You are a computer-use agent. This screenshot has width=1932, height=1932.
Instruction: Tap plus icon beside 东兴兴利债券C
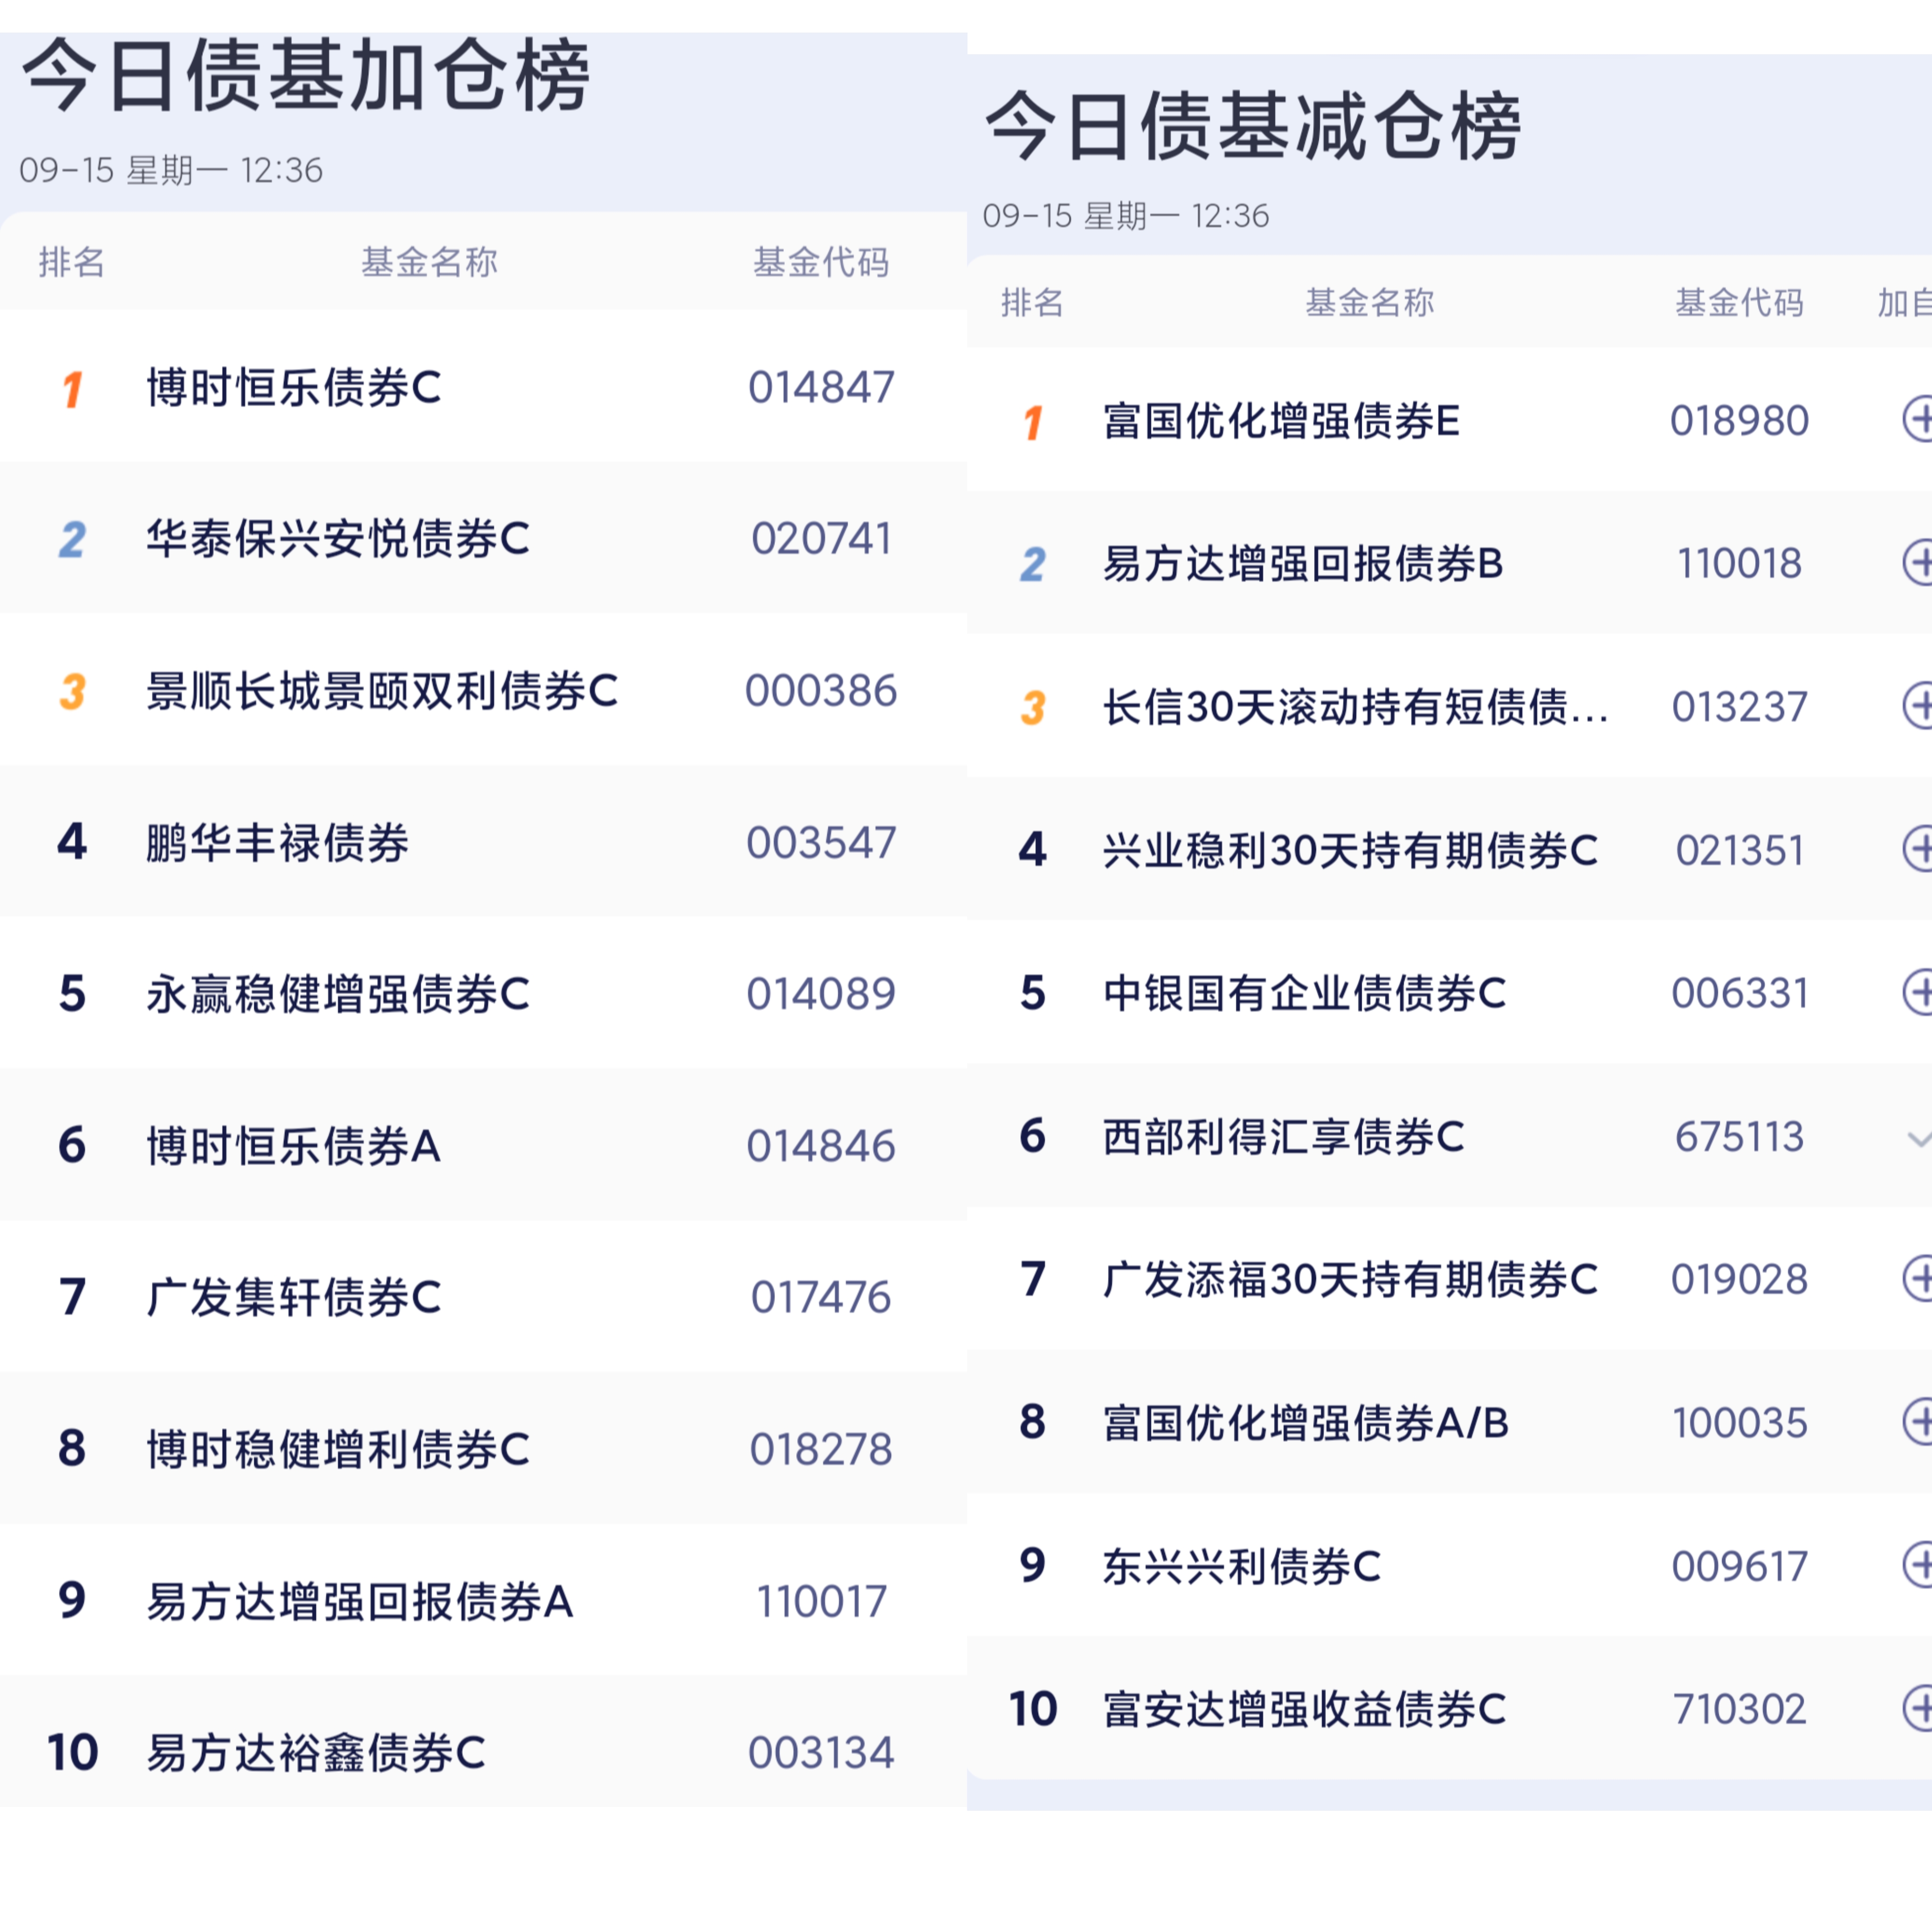[x=1918, y=1565]
